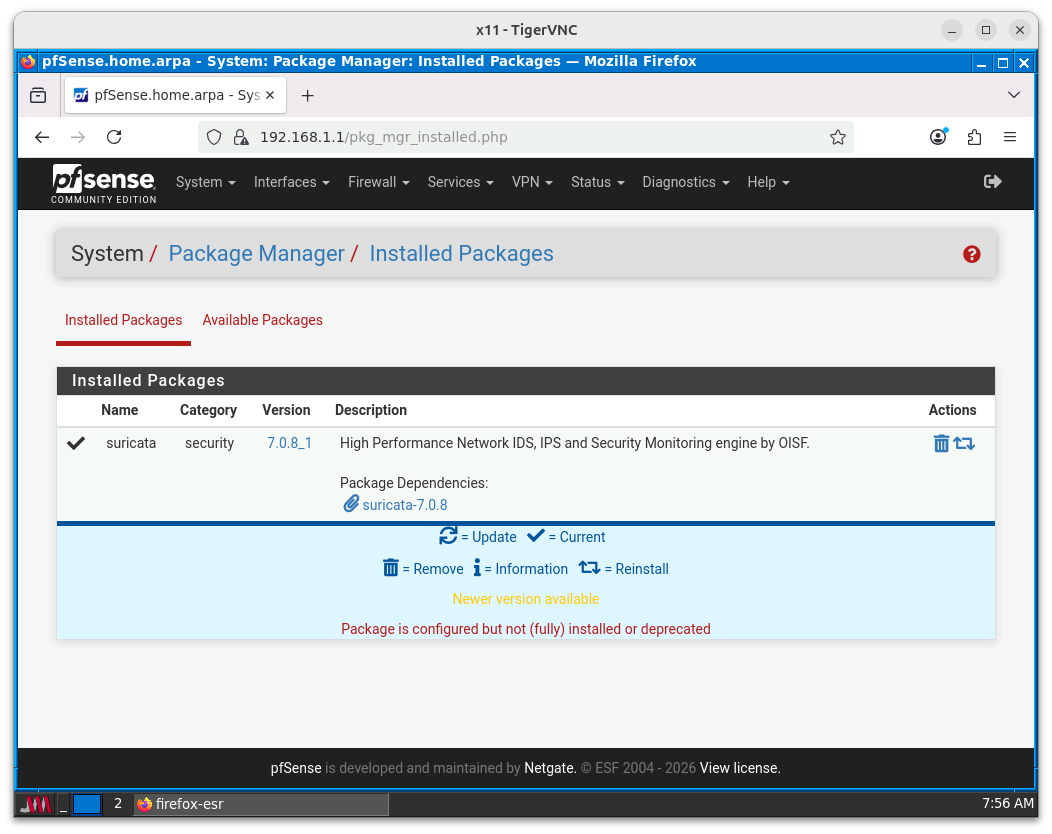Viewport: 1052px width, 834px height.
Task: Open the Firefox extensions puzzle icon
Action: tap(974, 138)
